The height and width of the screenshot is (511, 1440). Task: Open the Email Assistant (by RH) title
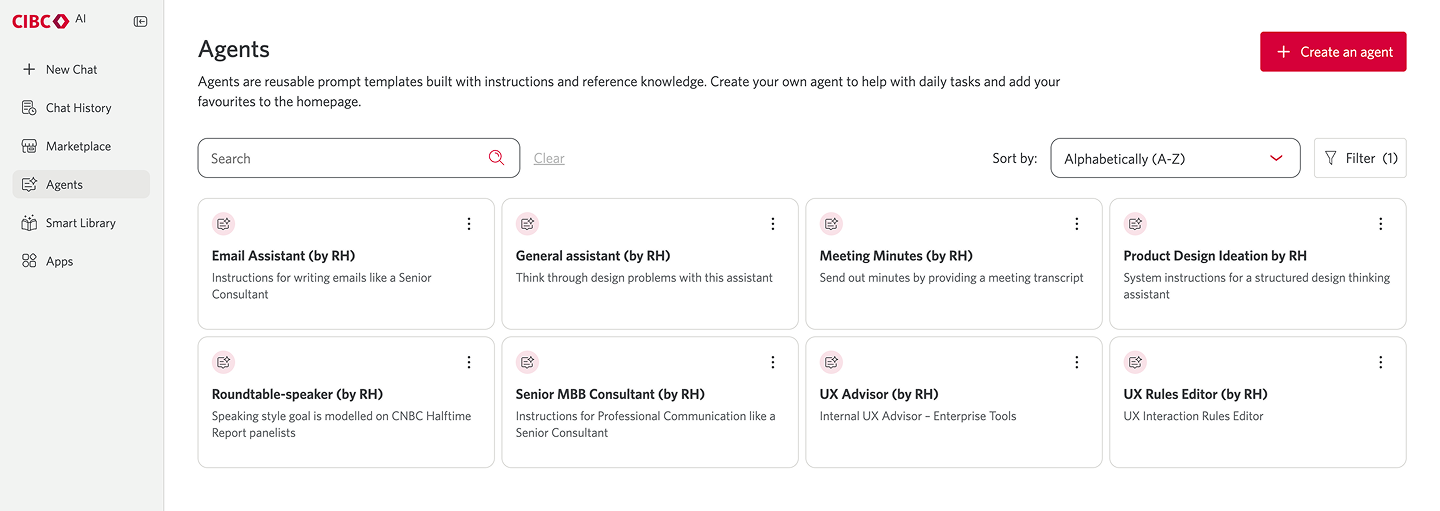point(284,256)
